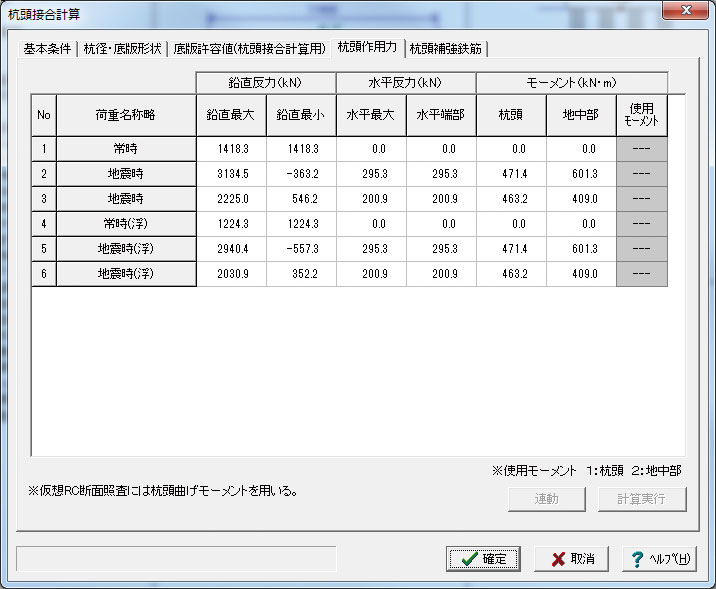Select 鉛直最大 cell 1418.3 in row 1

pyautogui.click(x=231, y=149)
